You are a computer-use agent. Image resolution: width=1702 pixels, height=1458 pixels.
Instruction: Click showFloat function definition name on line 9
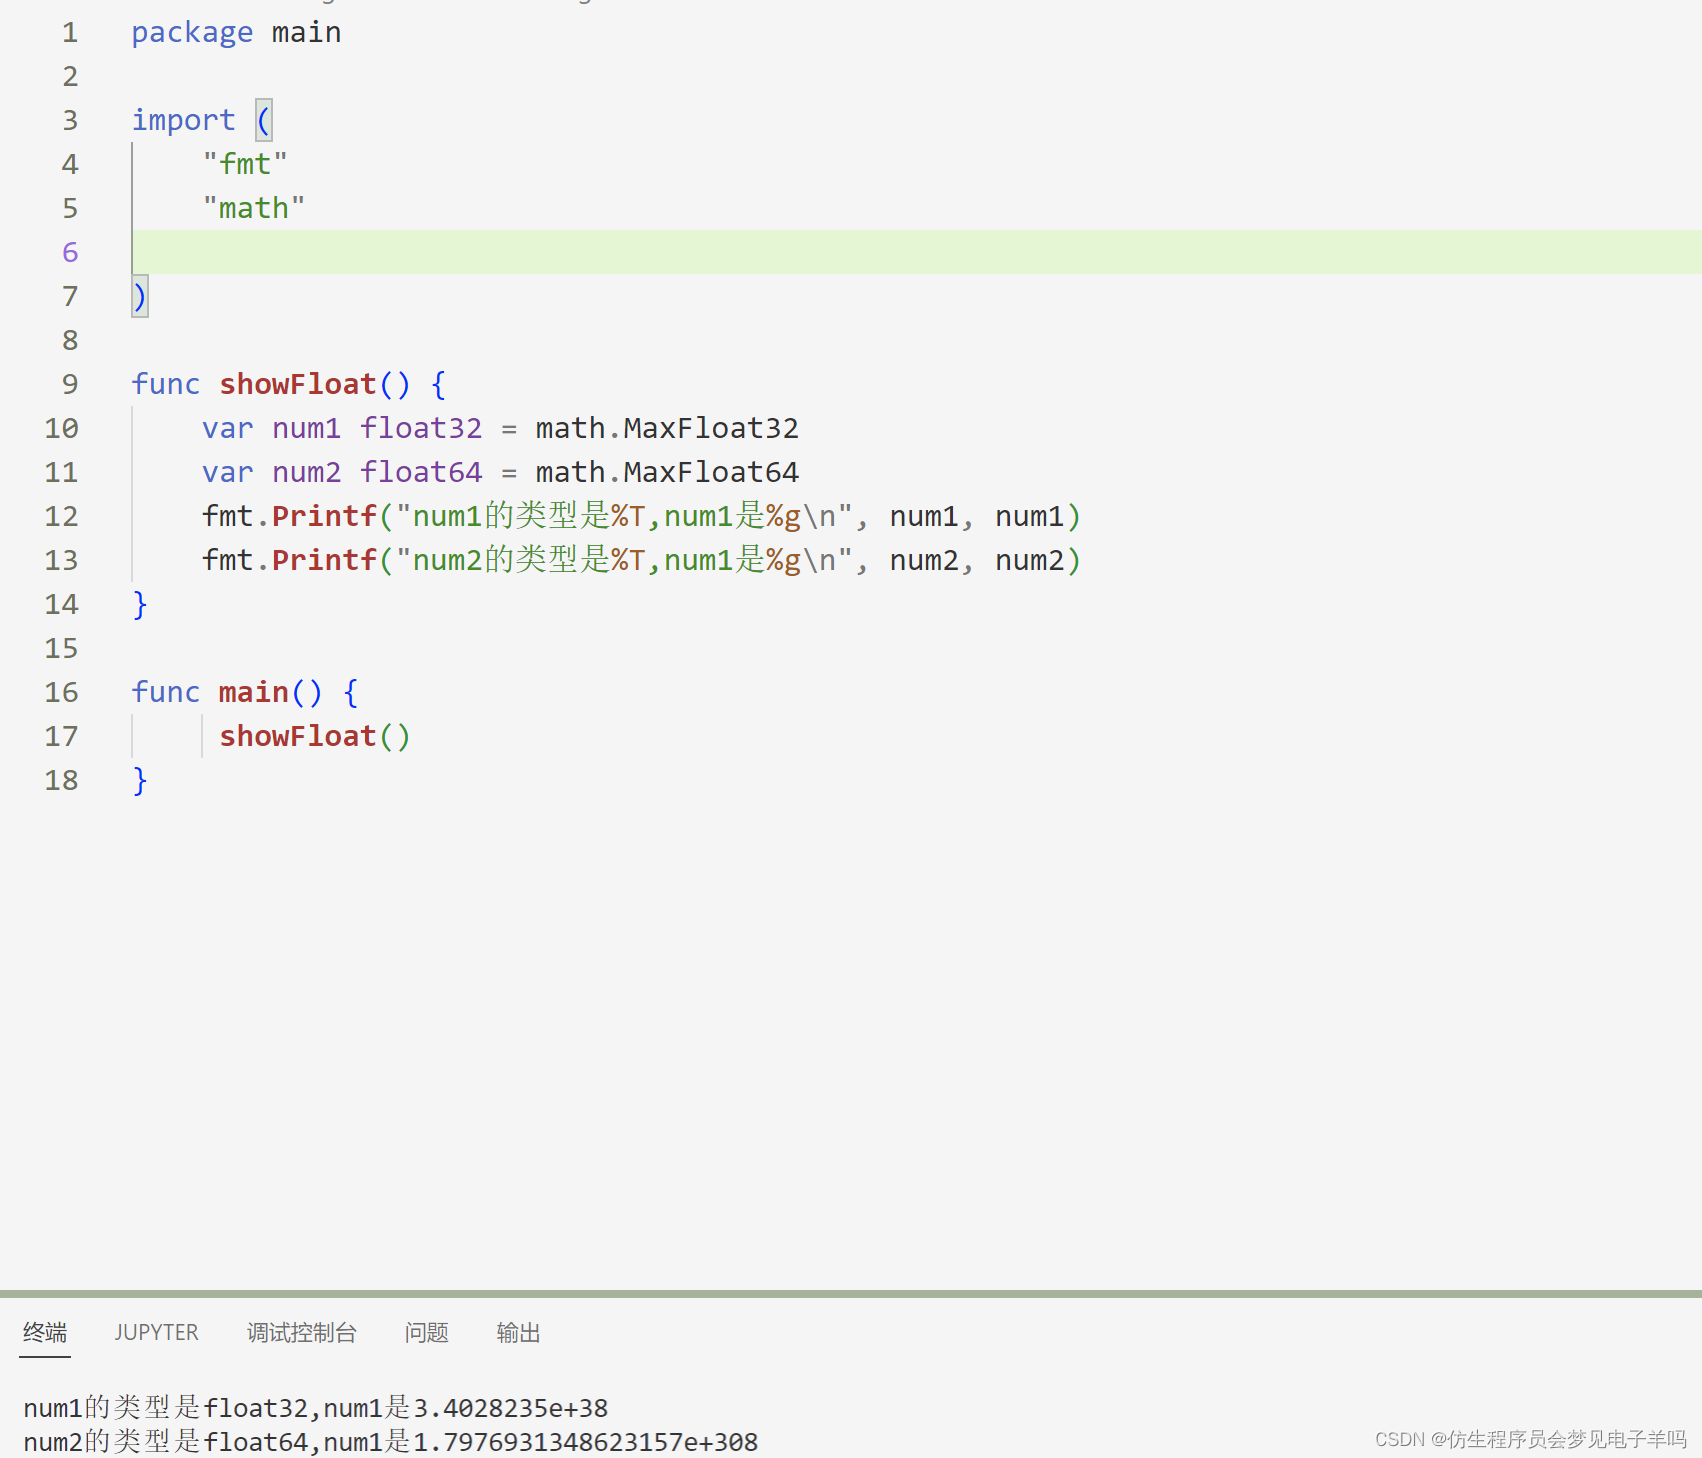pos(298,384)
